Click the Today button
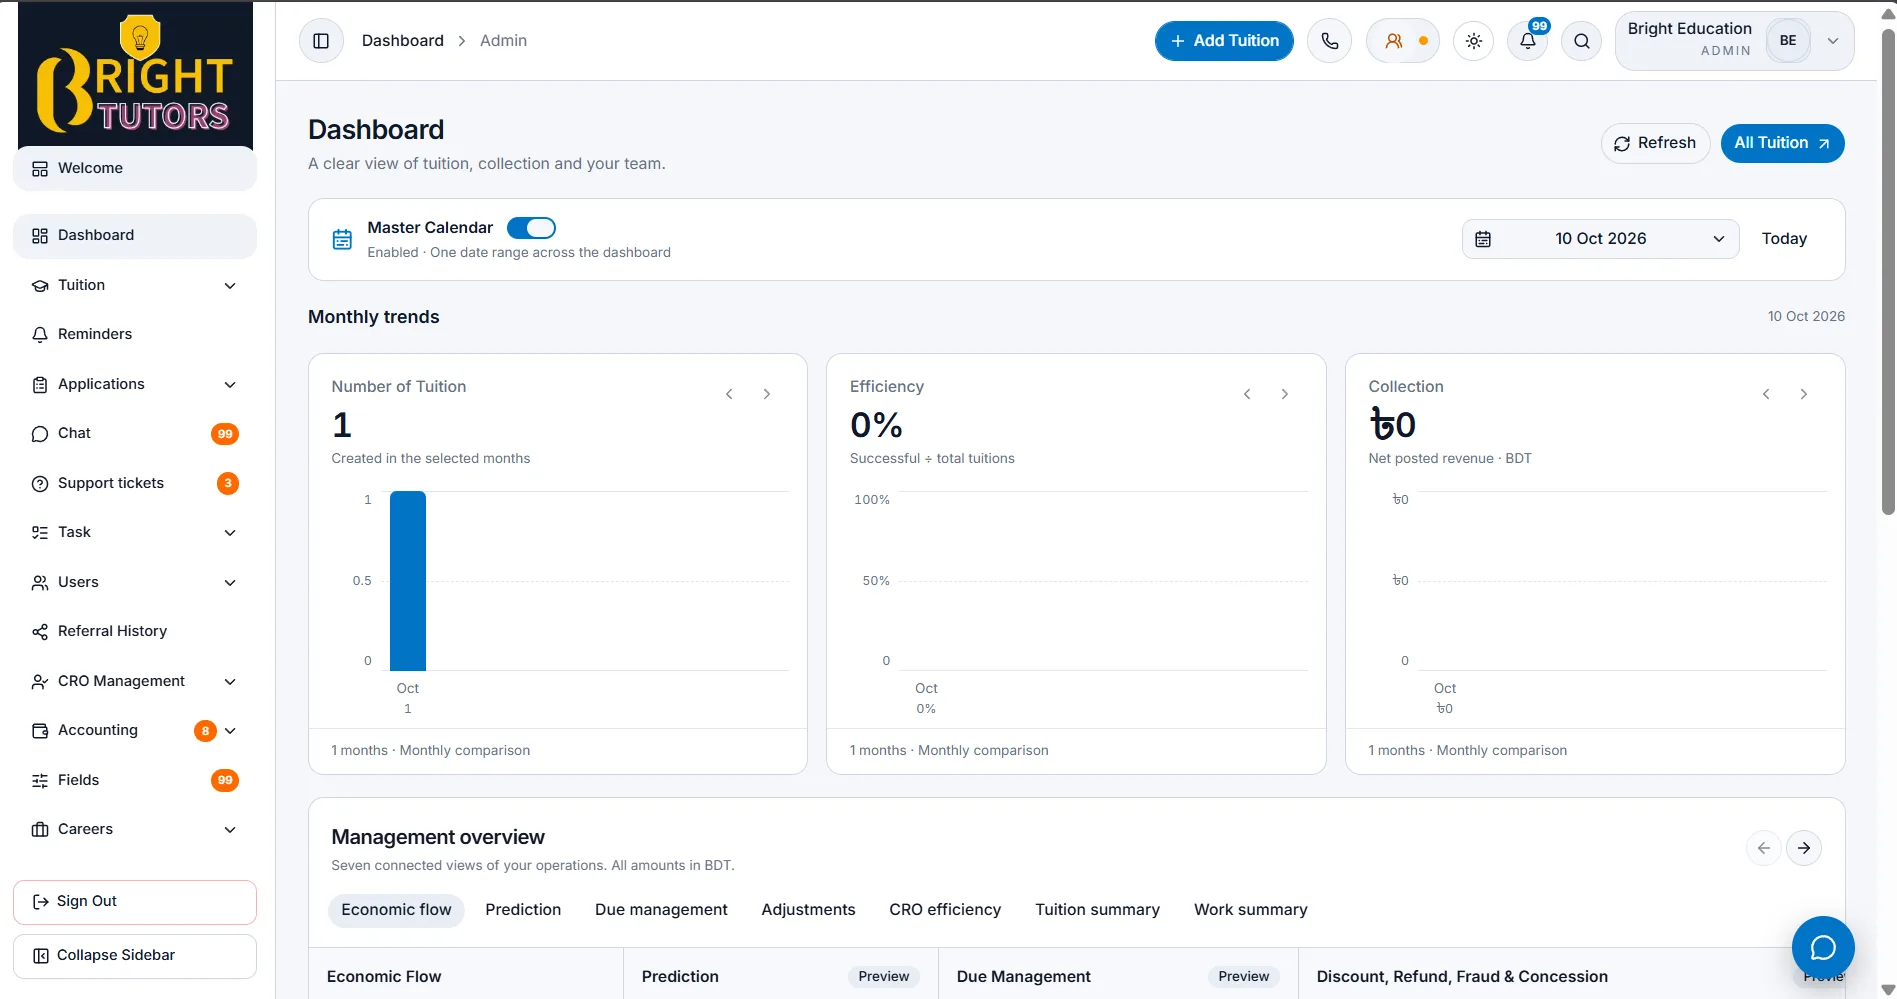This screenshot has width=1897, height=999. 1784,239
